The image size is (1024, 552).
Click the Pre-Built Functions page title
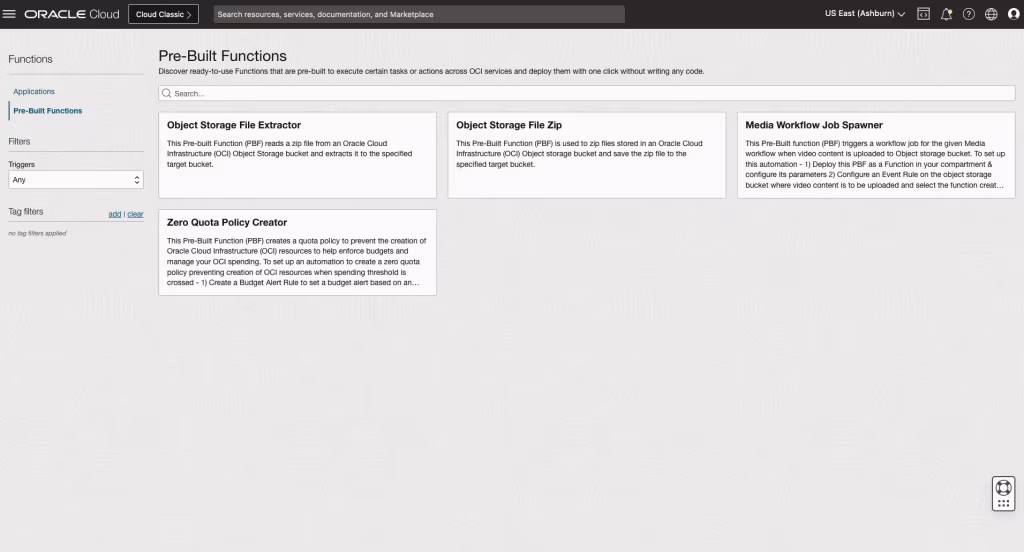(x=223, y=56)
